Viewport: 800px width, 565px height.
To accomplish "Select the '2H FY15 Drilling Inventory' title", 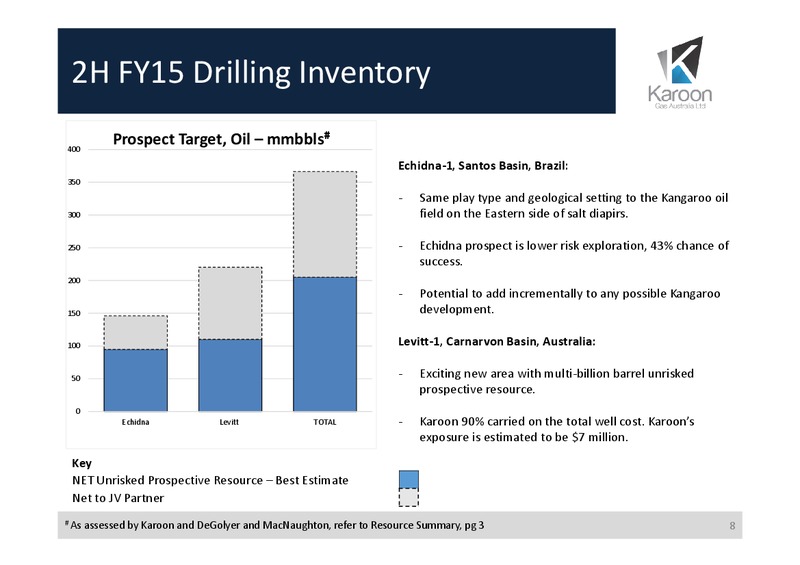I will point(251,72).
